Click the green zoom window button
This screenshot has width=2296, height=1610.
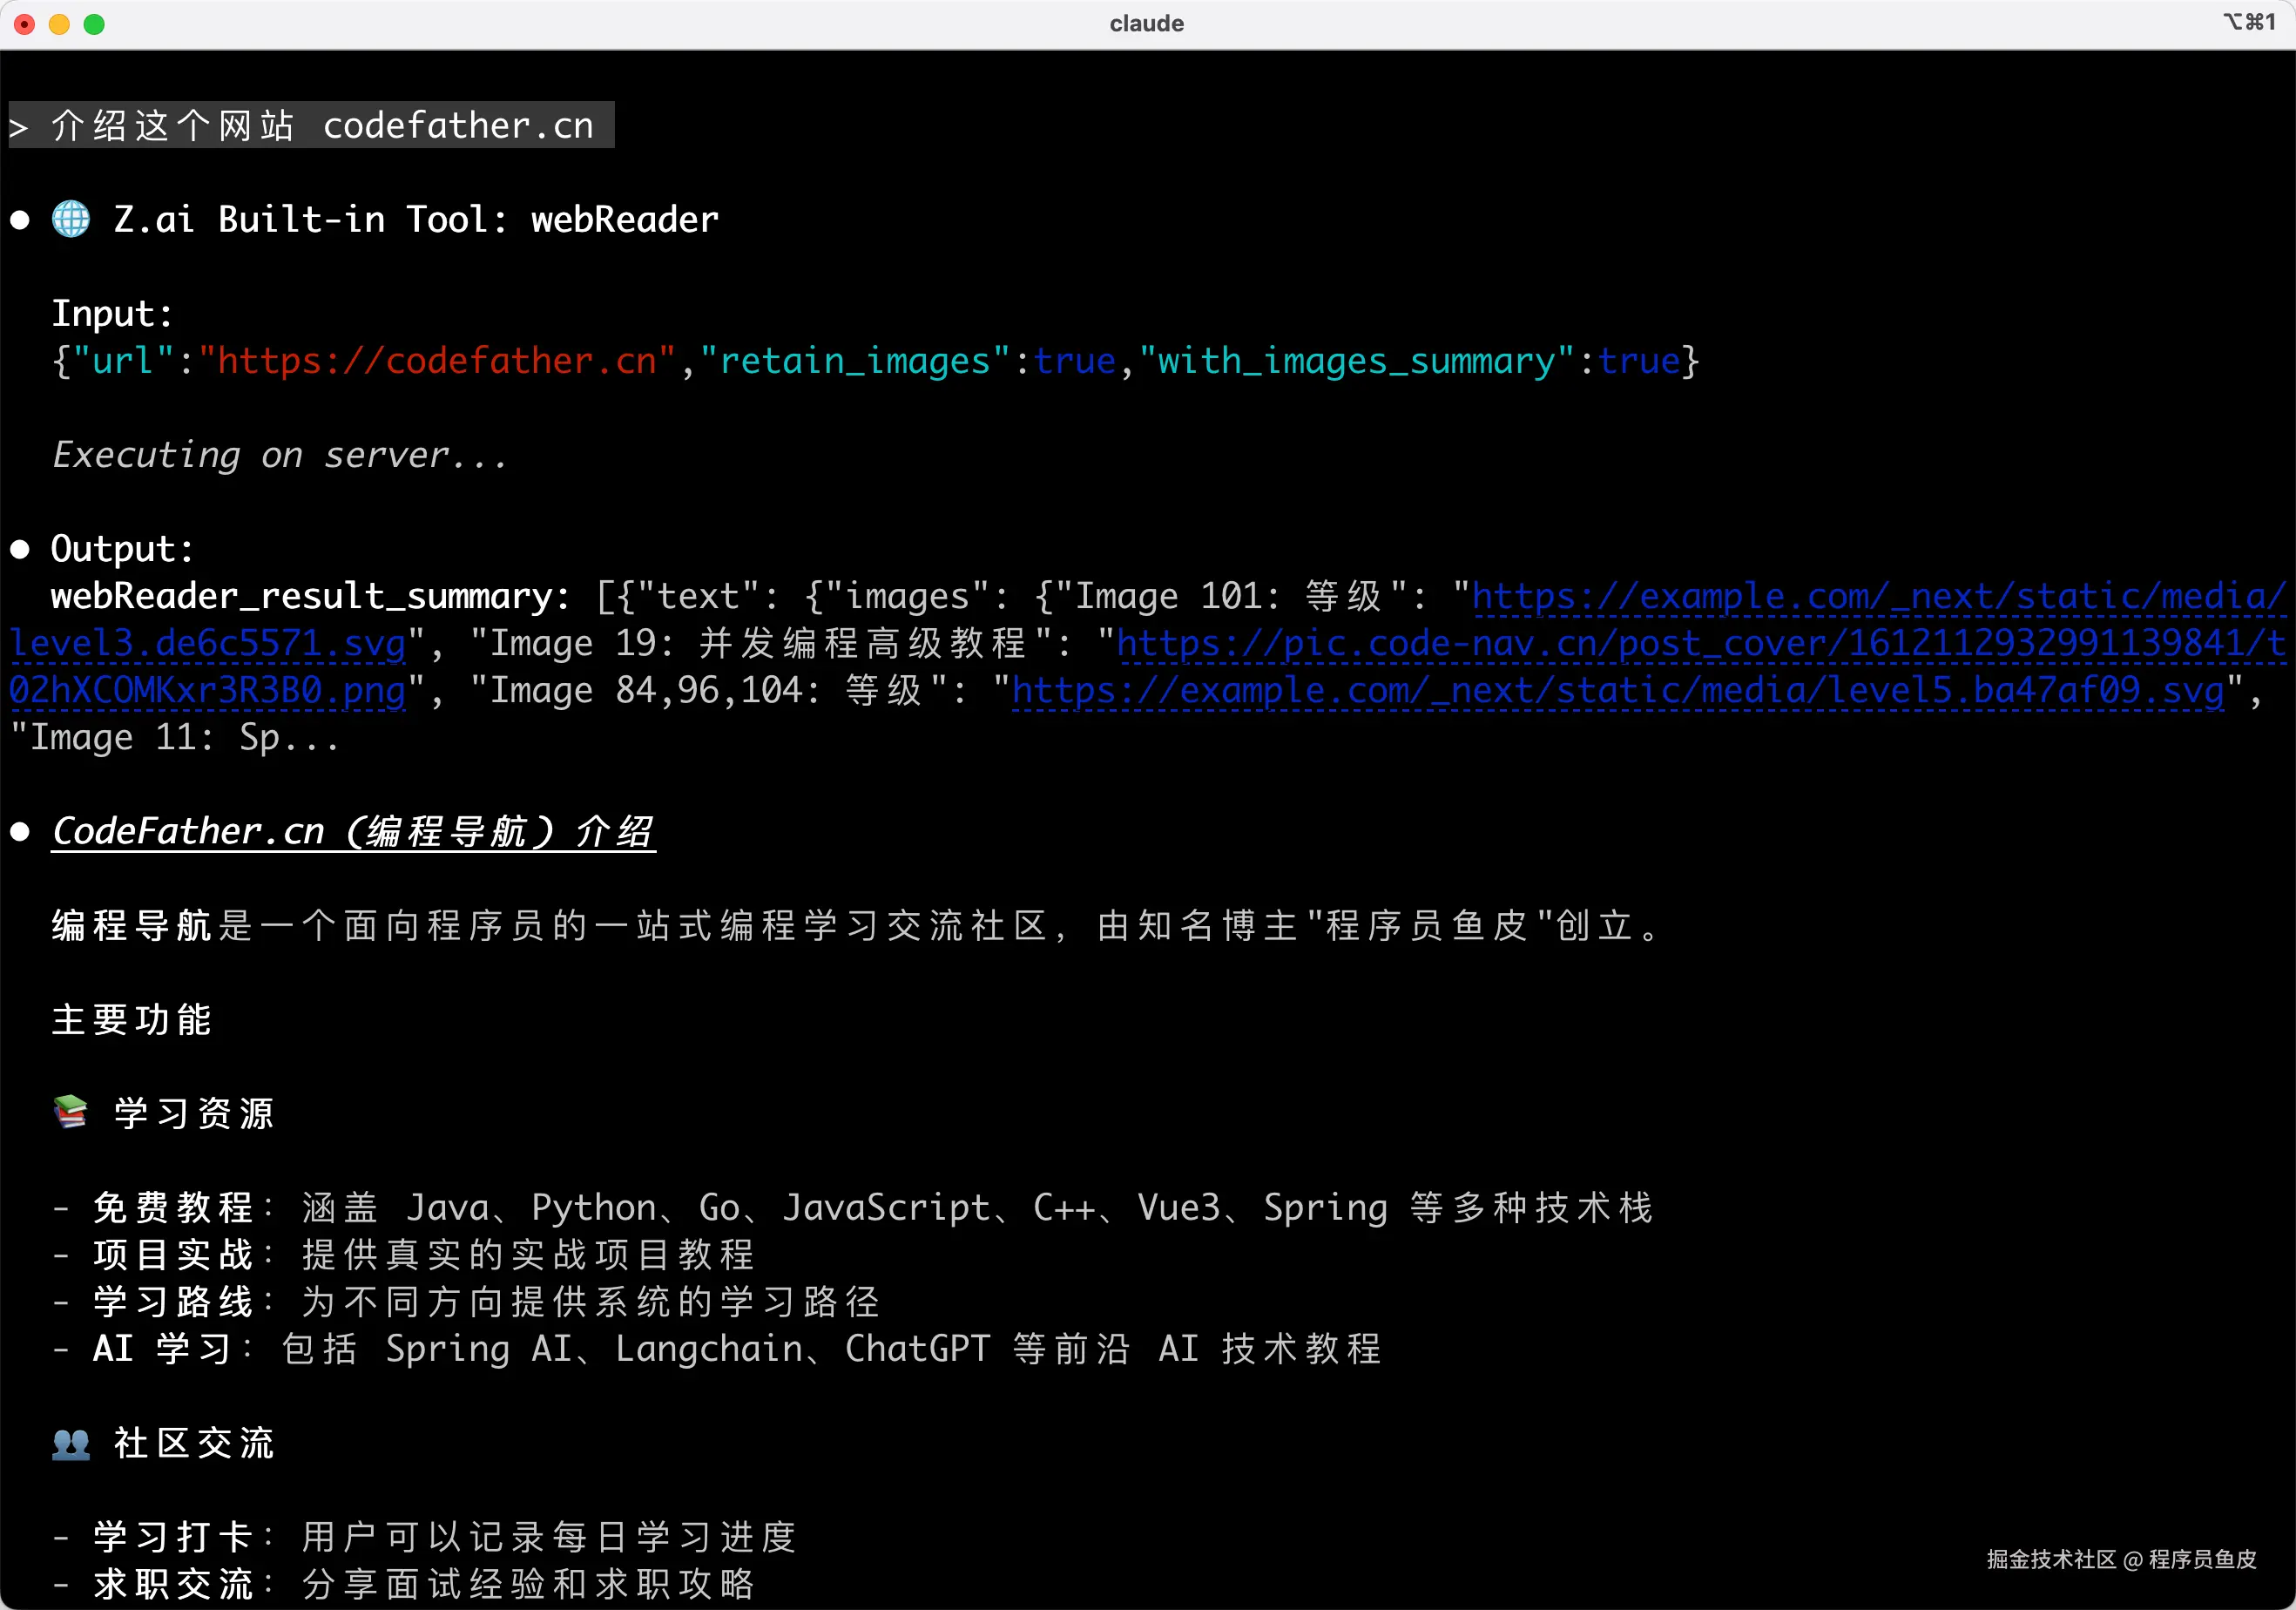(94, 24)
